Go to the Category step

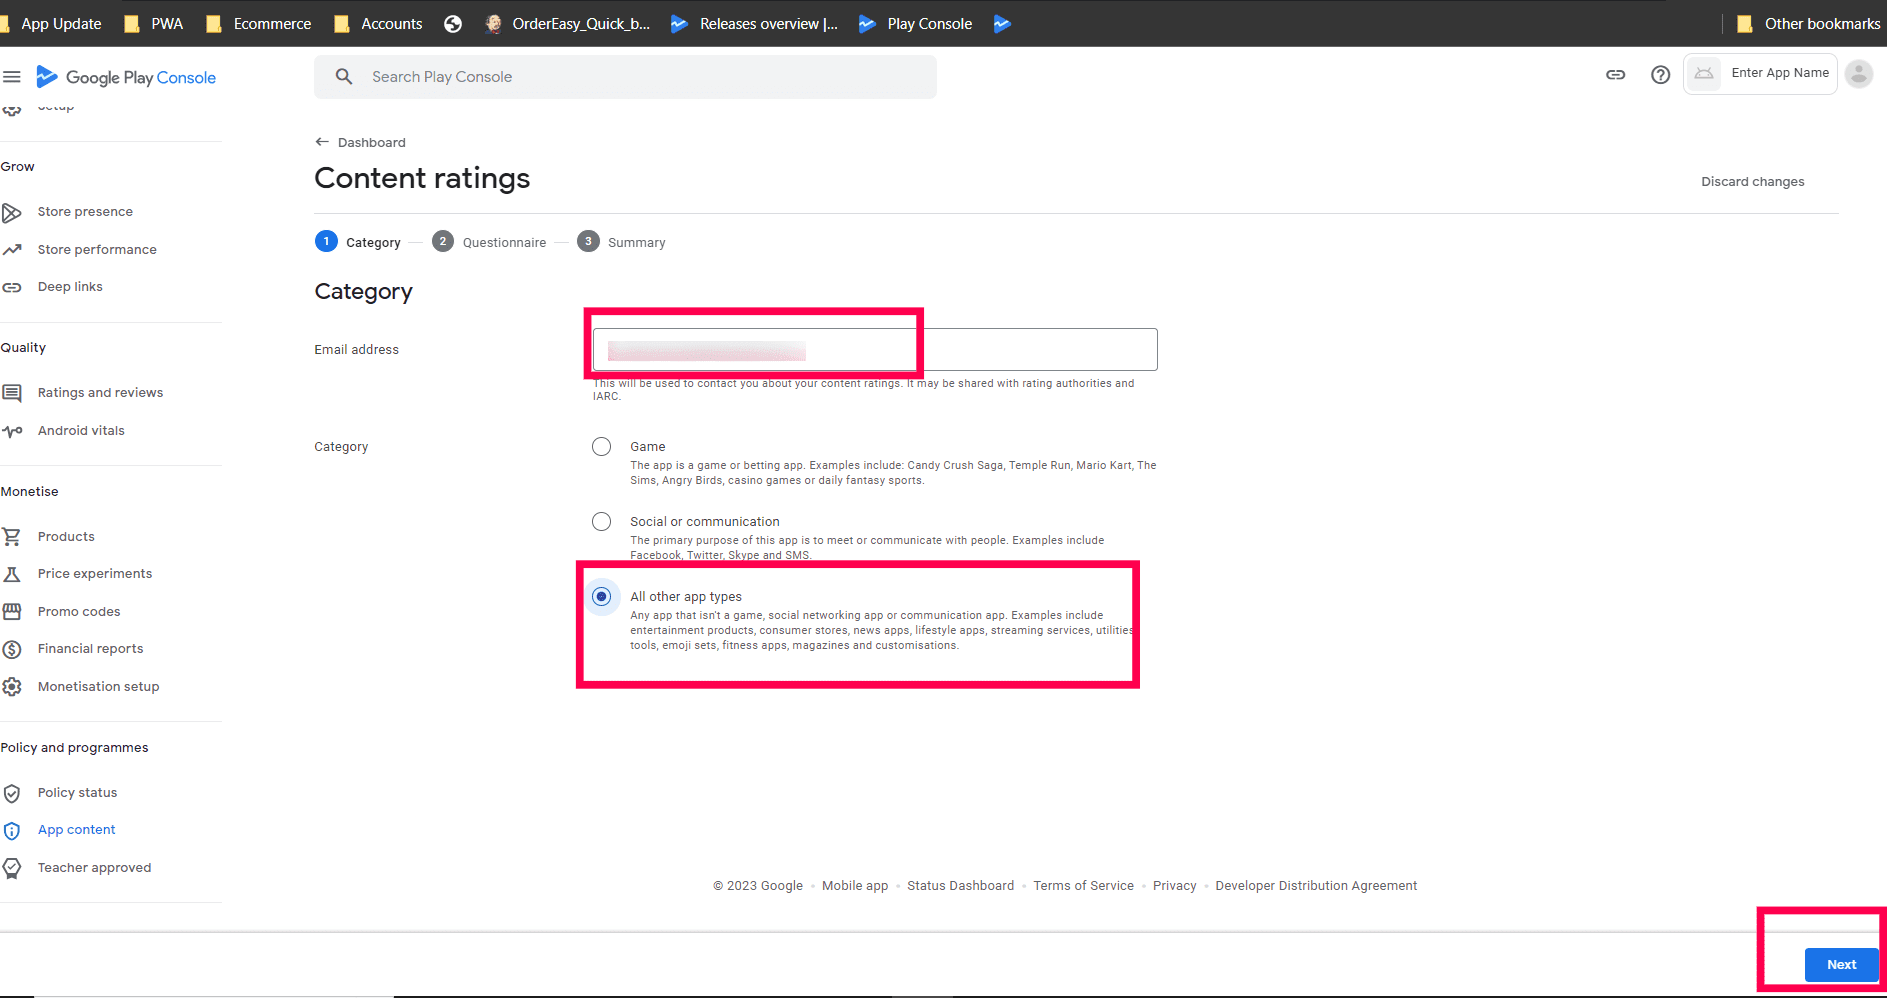(x=358, y=242)
